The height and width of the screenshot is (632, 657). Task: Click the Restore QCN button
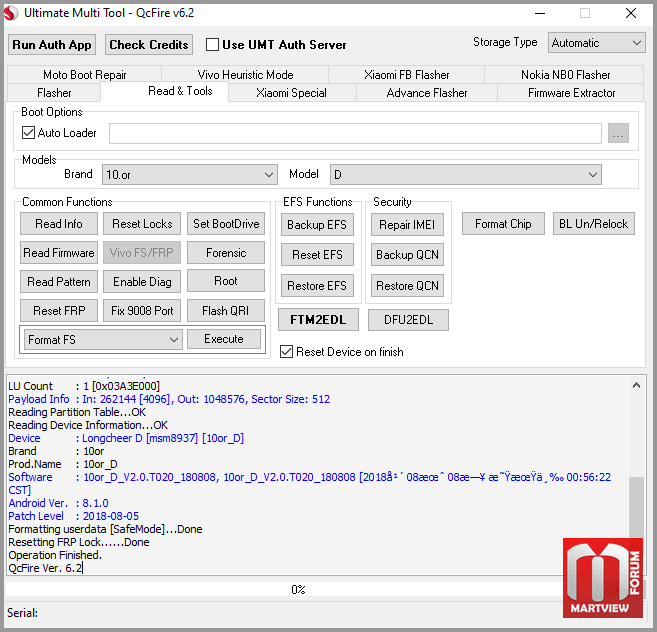coord(407,286)
